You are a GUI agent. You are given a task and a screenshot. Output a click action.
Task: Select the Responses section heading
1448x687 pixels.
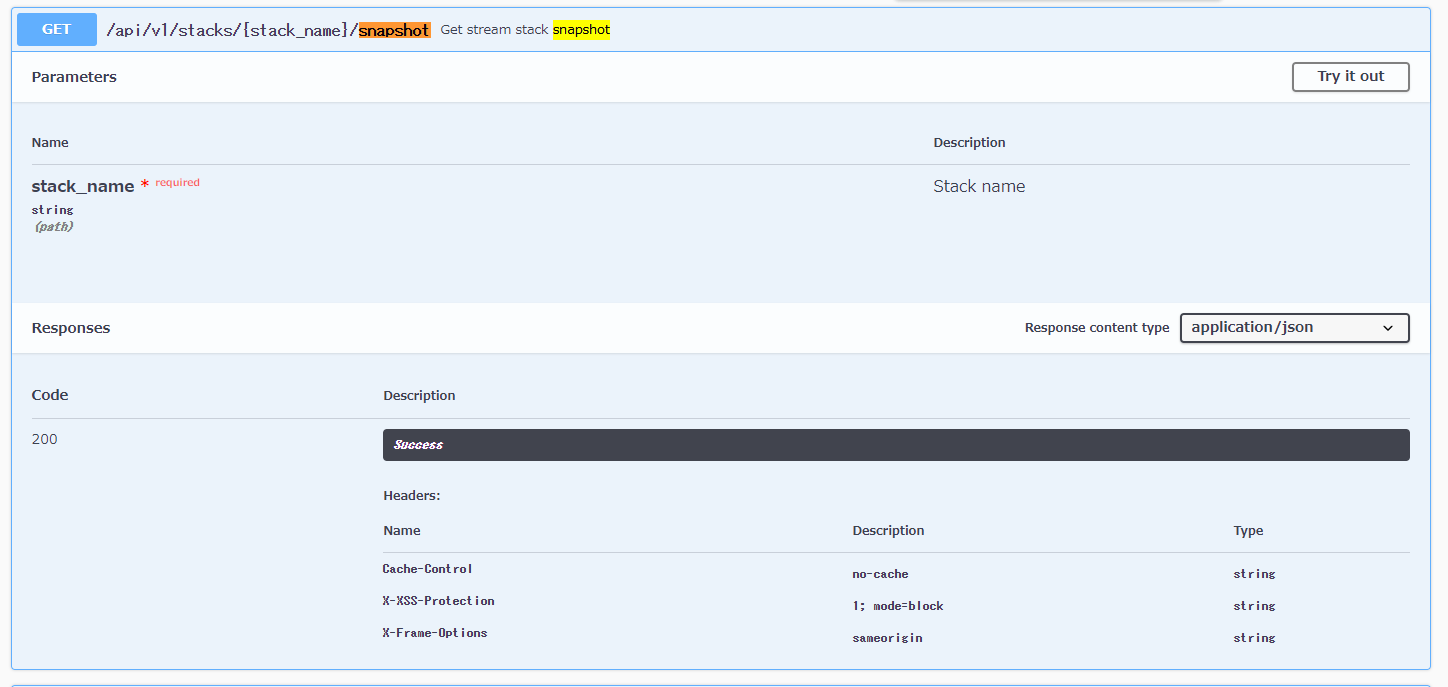point(71,328)
